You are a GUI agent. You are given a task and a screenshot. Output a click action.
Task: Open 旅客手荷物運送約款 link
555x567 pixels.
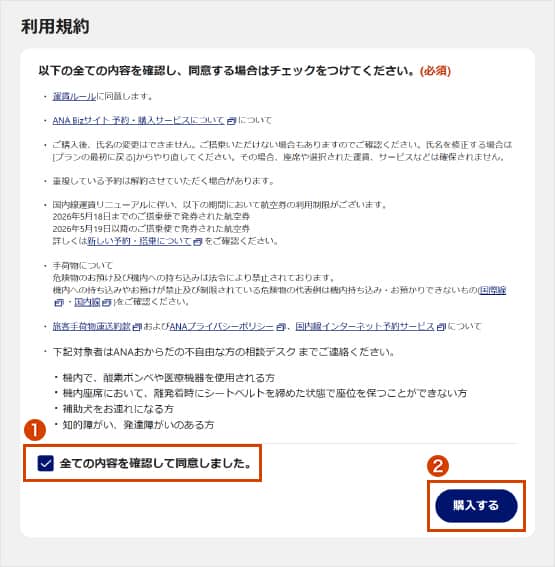[91, 327]
